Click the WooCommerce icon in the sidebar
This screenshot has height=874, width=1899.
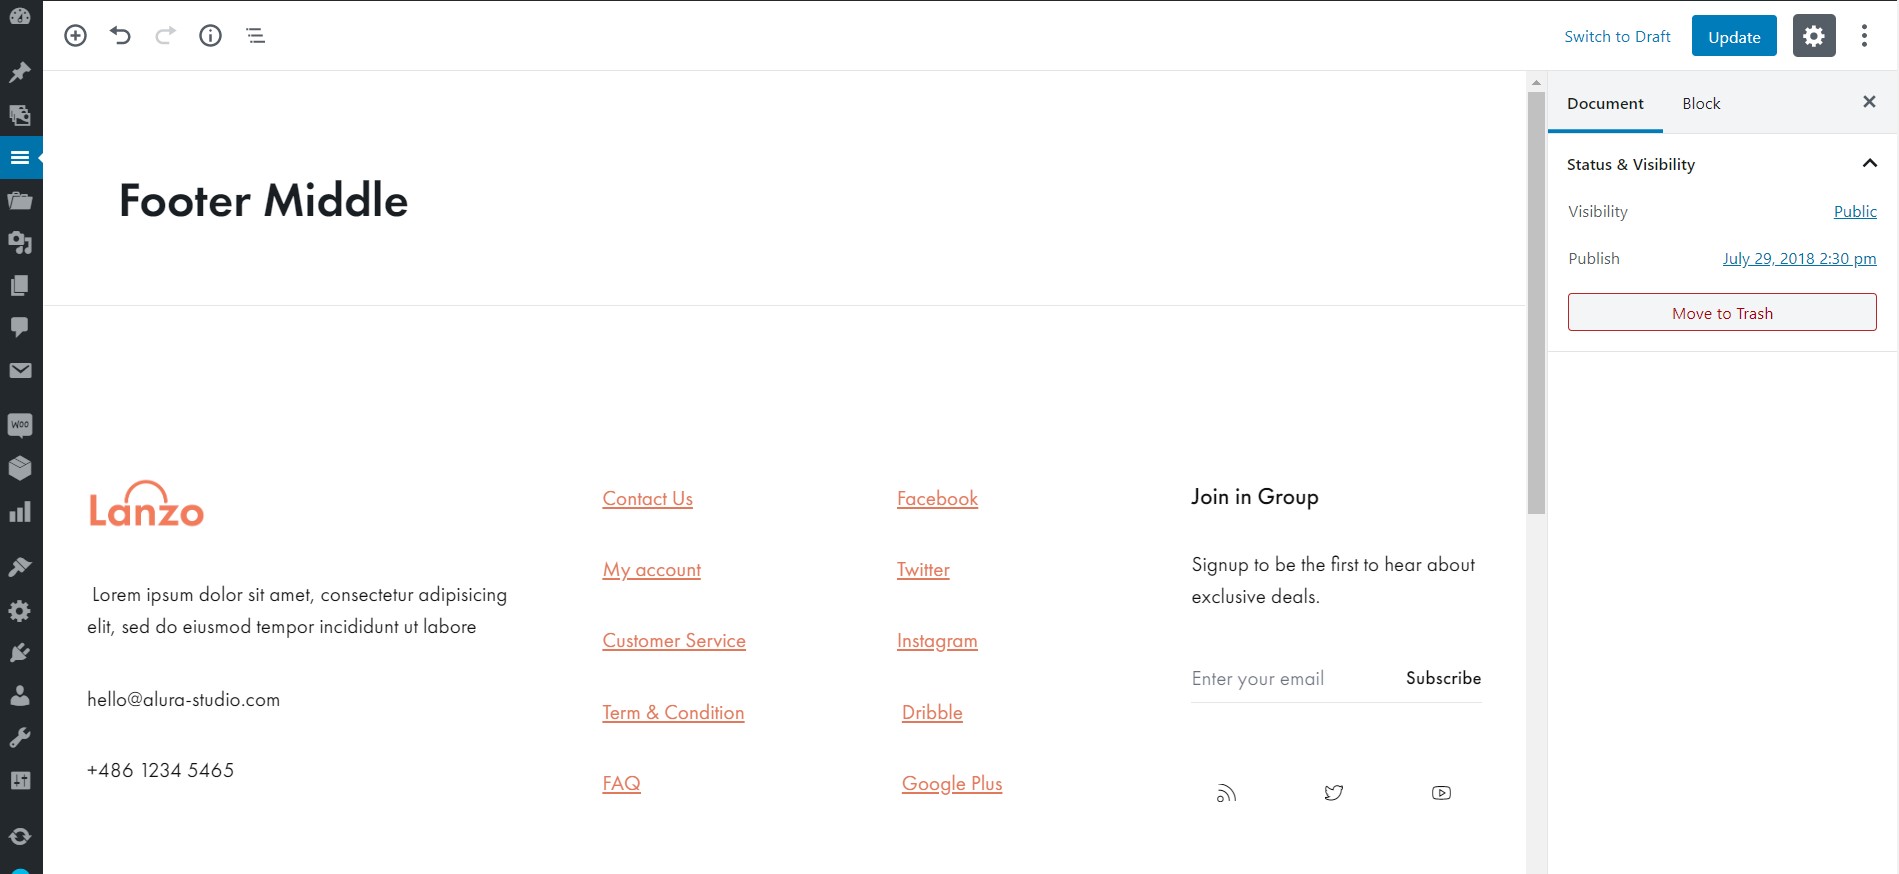[20, 425]
